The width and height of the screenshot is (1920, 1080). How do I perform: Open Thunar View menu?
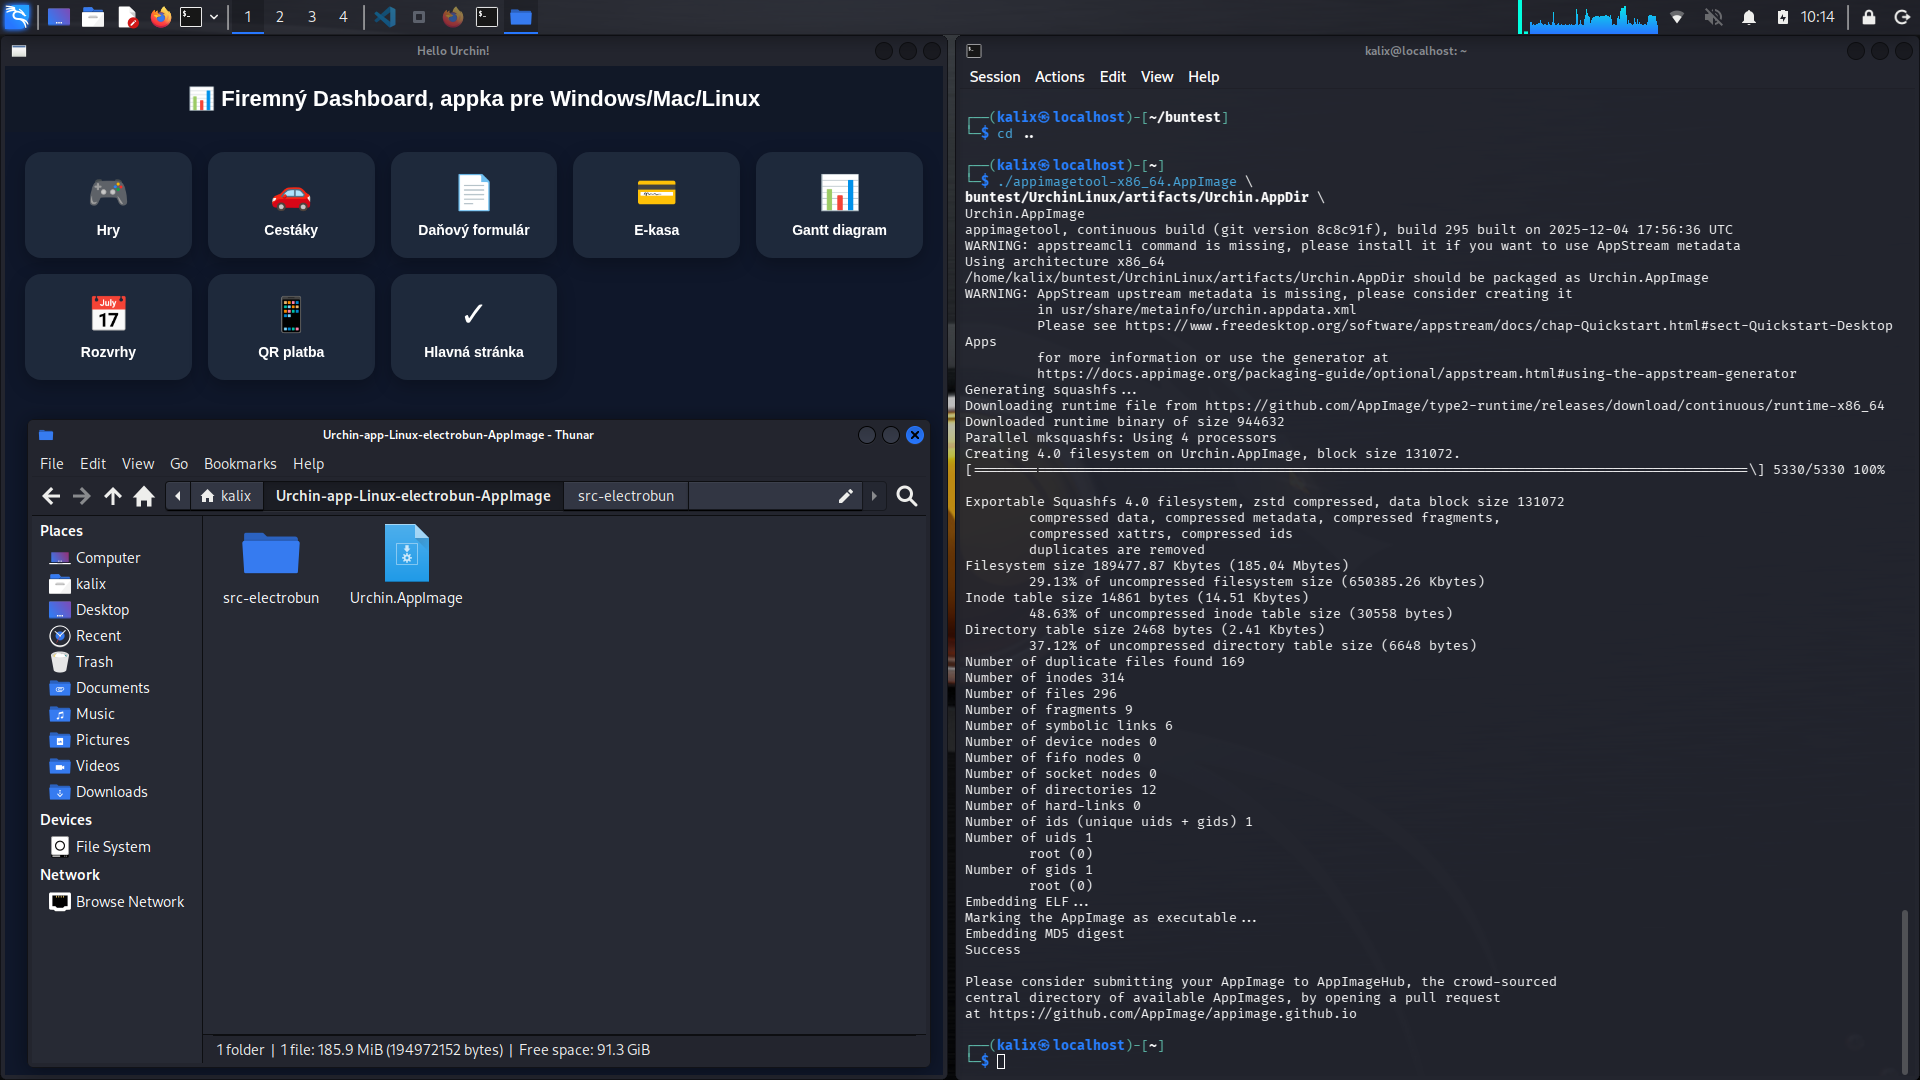[138, 464]
